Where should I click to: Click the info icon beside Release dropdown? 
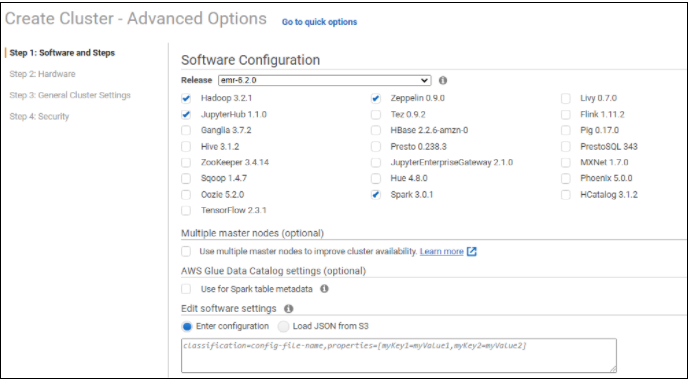click(x=443, y=80)
